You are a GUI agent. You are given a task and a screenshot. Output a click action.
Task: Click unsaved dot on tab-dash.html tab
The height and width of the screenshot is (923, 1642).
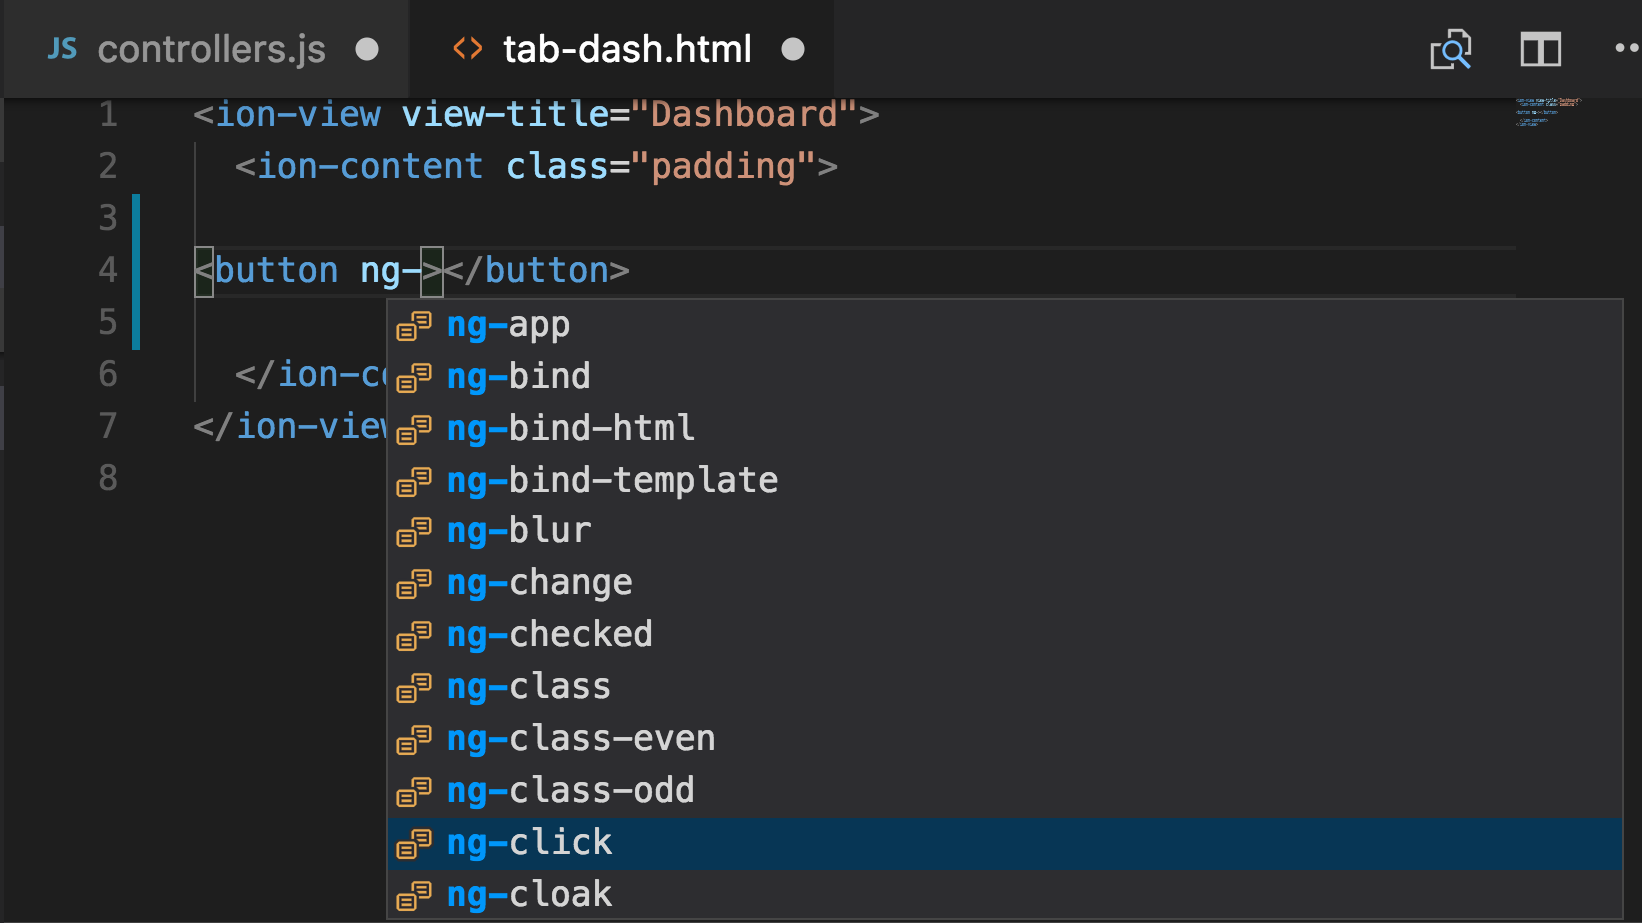(x=793, y=49)
